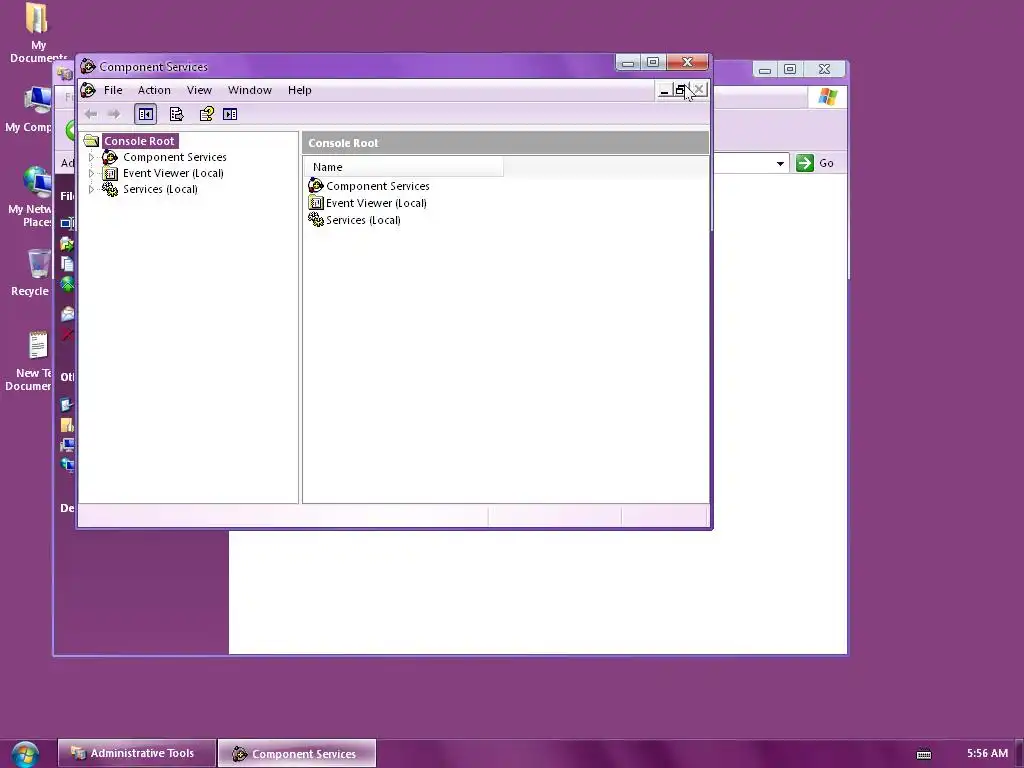Click the Services gears icon in the list pane
Image resolution: width=1024 pixels, height=768 pixels.
pos(315,220)
